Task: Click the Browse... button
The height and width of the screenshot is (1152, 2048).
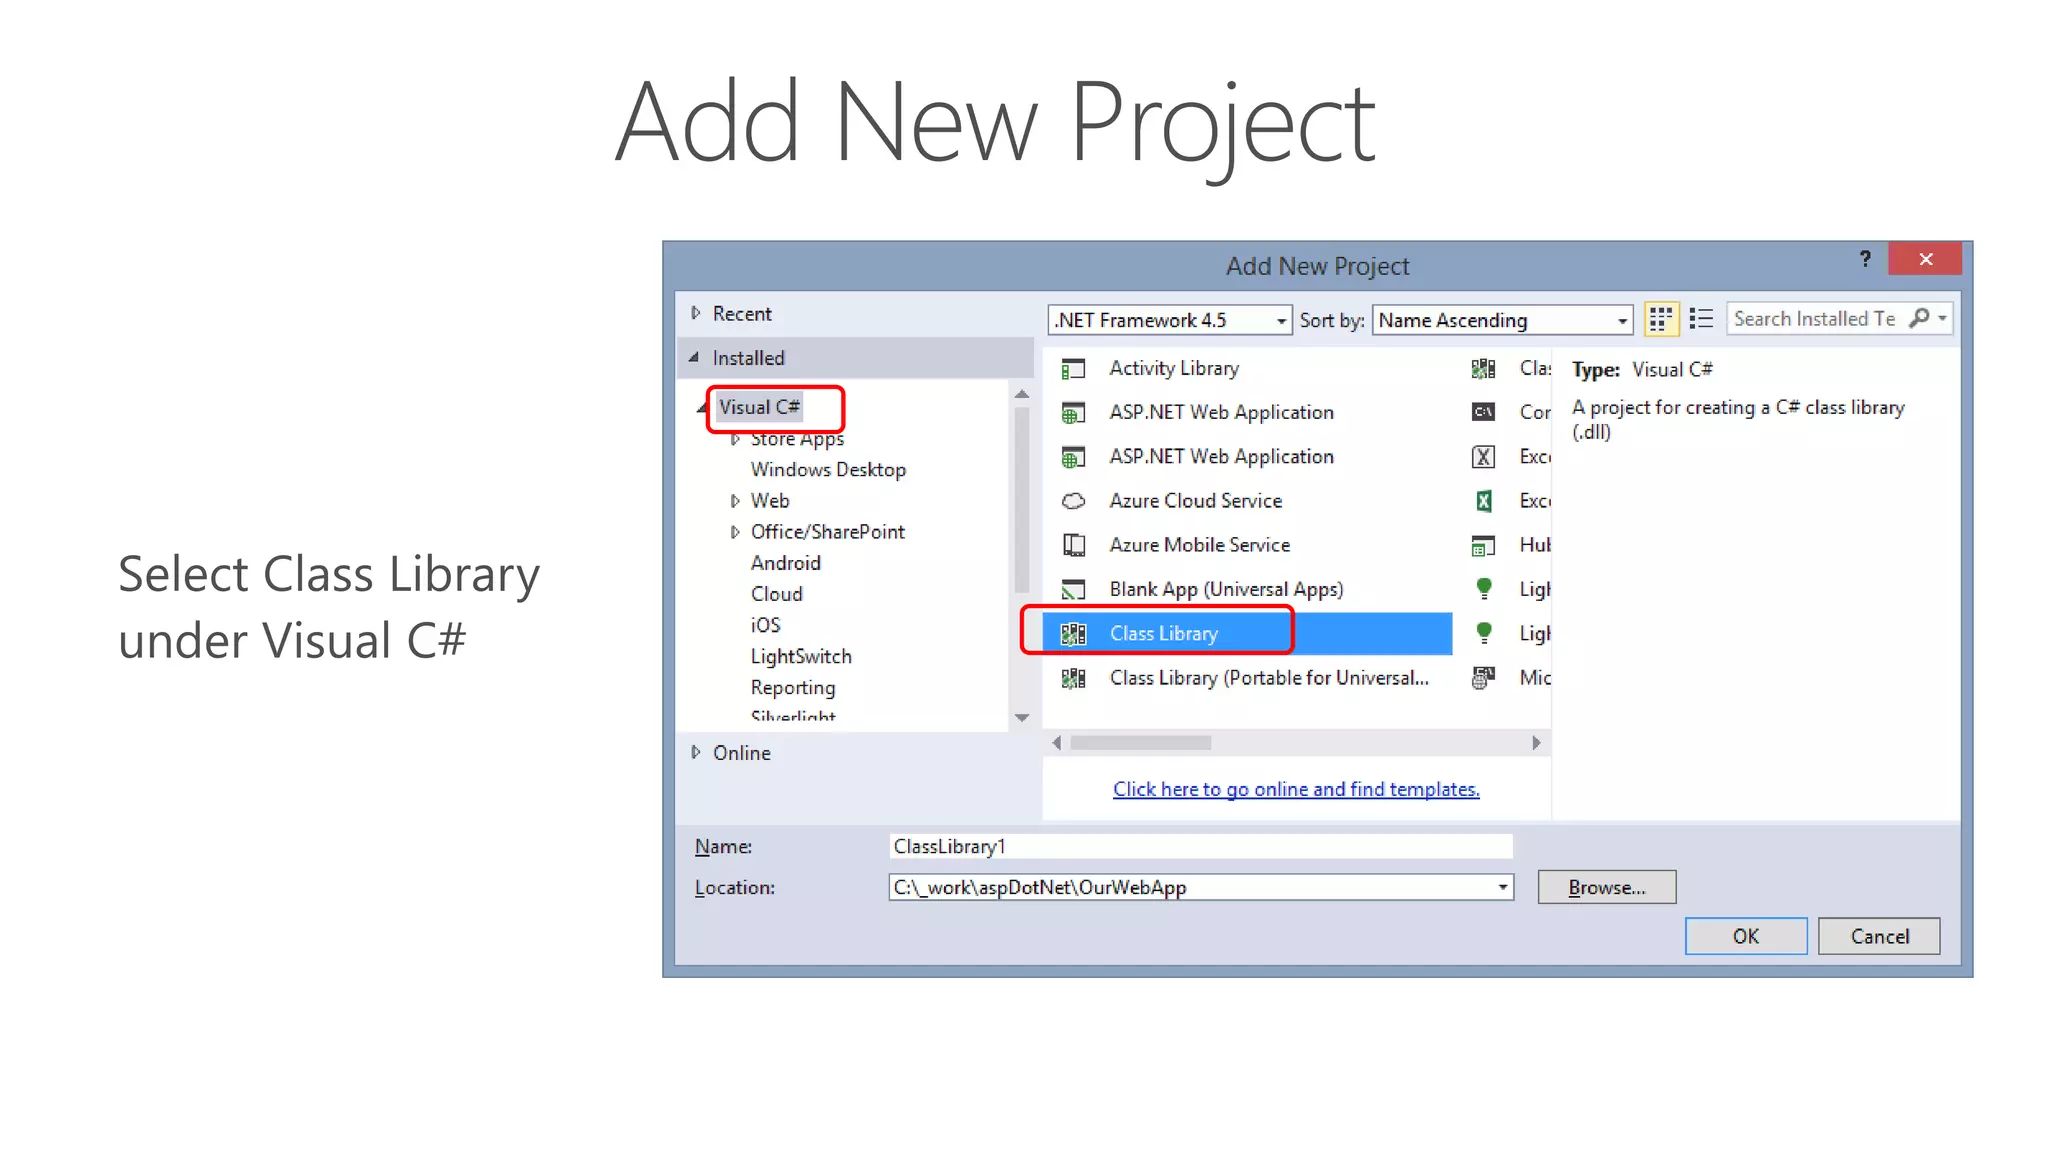Action: point(1606,888)
